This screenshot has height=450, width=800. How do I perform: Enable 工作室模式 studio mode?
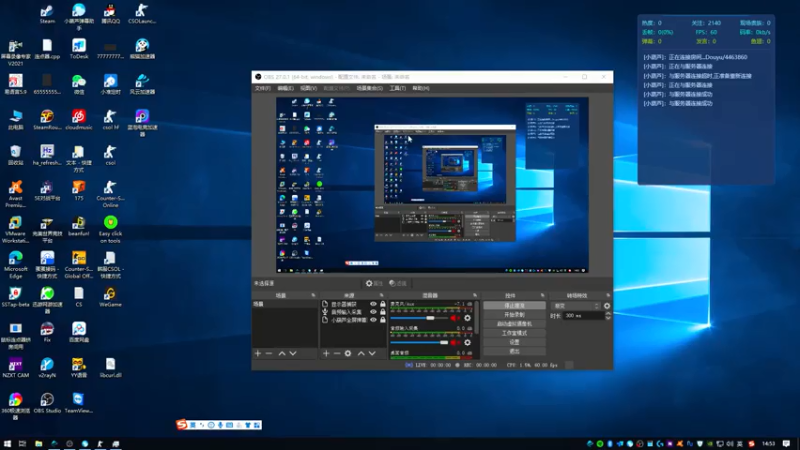[x=514, y=333]
